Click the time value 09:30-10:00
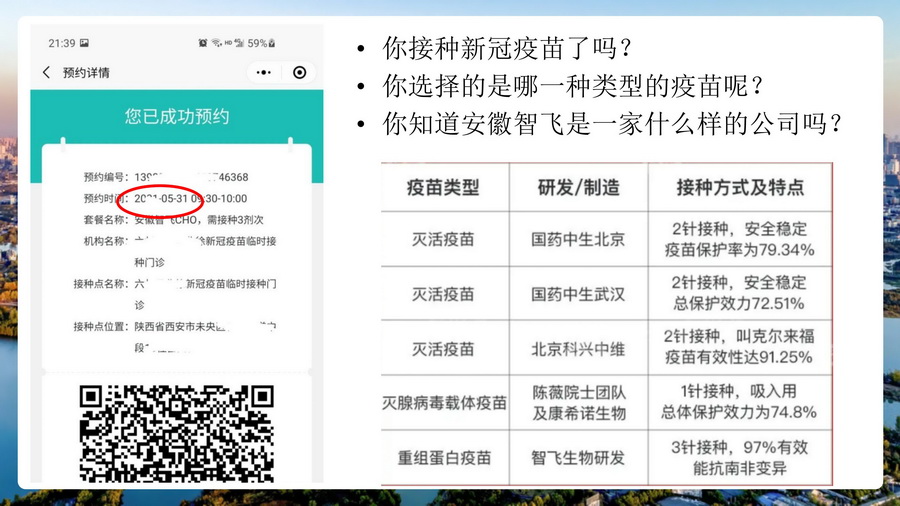The height and width of the screenshot is (506, 900). point(219,198)
